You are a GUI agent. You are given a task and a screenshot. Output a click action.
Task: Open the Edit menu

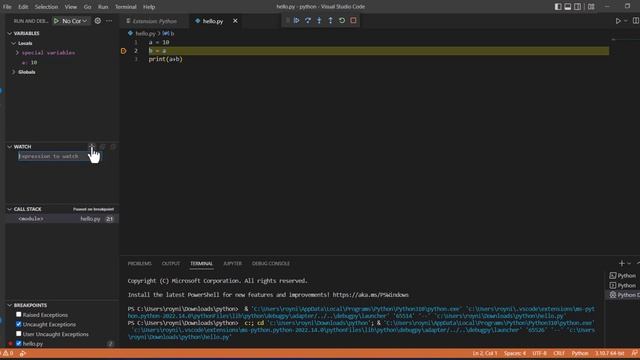pyautogui.click(x=23, y=7)
